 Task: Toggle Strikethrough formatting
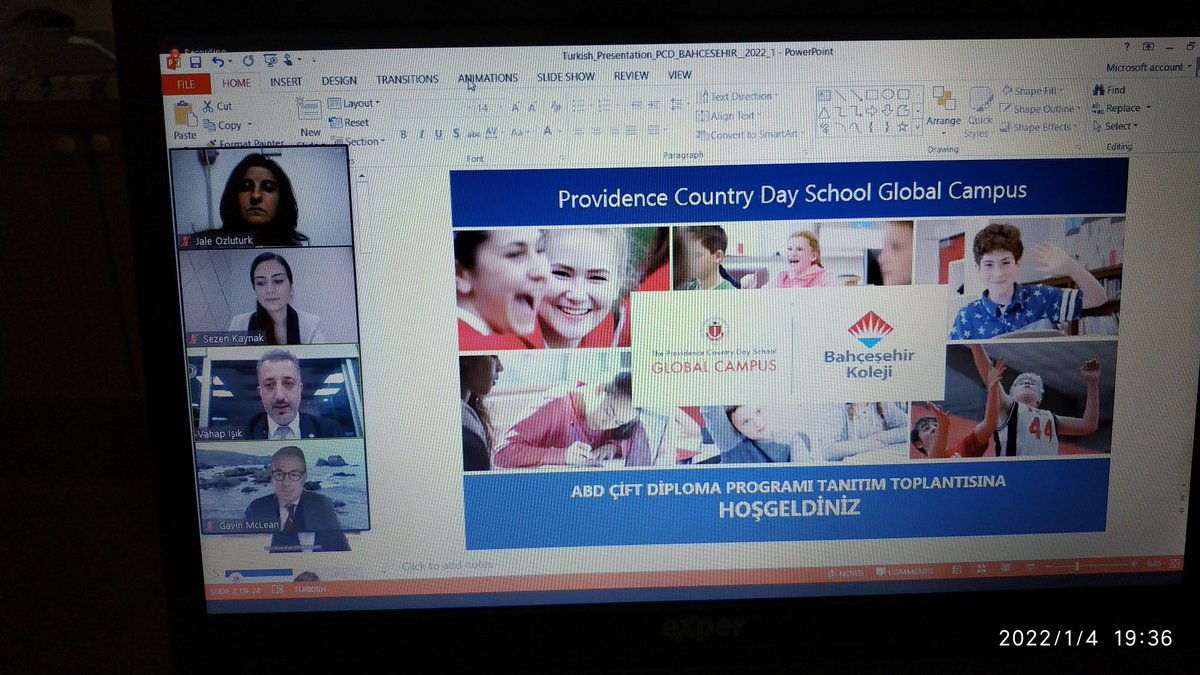[472, 132]
